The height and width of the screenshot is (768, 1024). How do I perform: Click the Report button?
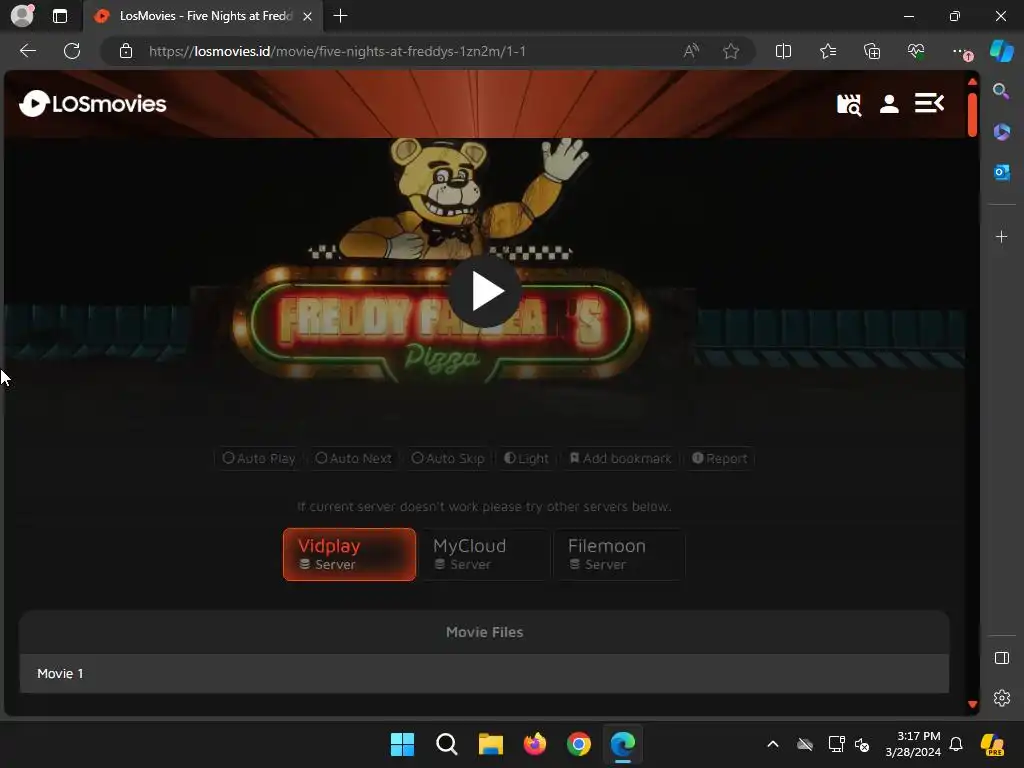(720, 458)
